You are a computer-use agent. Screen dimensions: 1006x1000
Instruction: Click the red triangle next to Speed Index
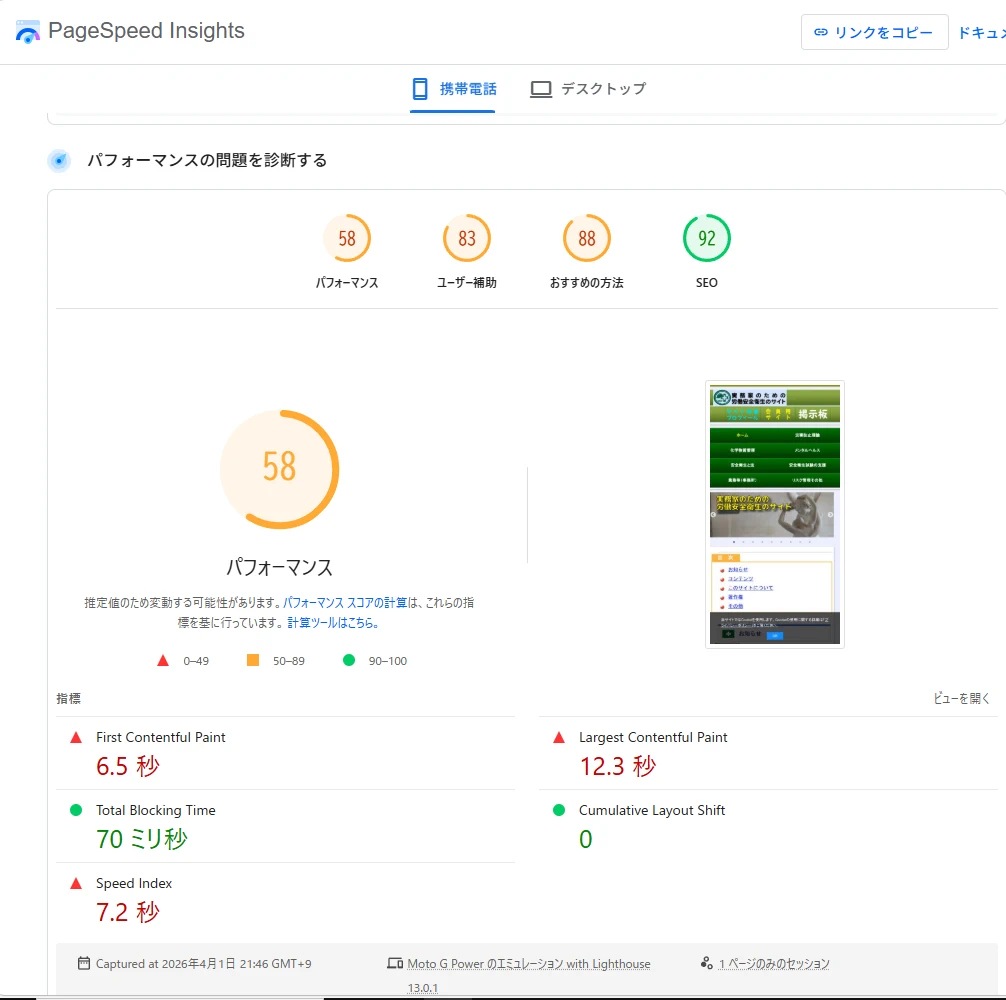76,883
